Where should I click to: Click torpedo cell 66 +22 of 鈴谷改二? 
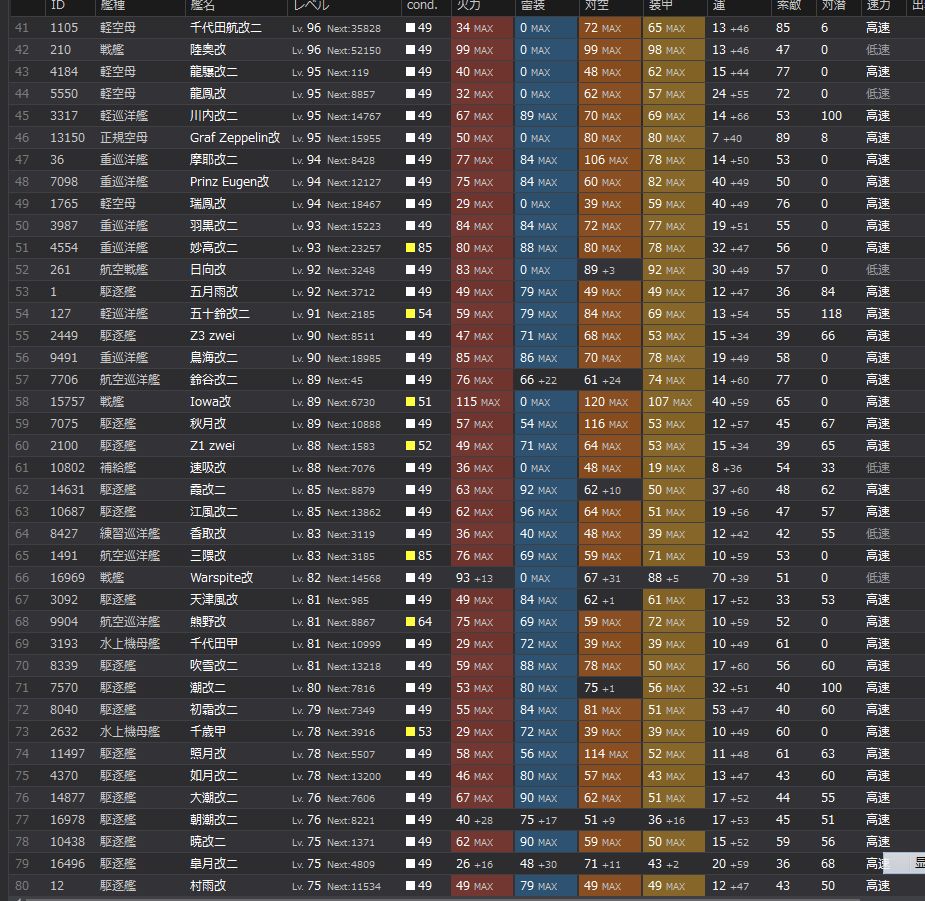pyautogui.click(x=546, y=380)
